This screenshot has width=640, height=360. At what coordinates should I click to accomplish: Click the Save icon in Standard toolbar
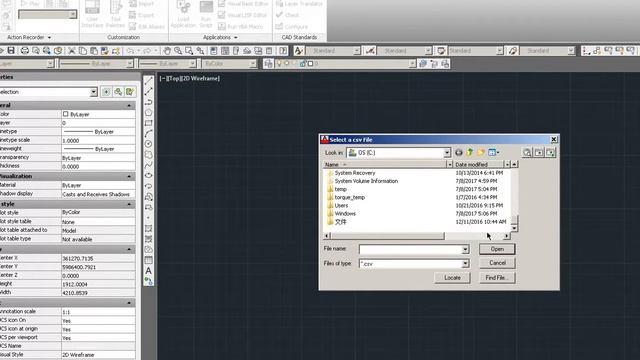tap(11, 51)
